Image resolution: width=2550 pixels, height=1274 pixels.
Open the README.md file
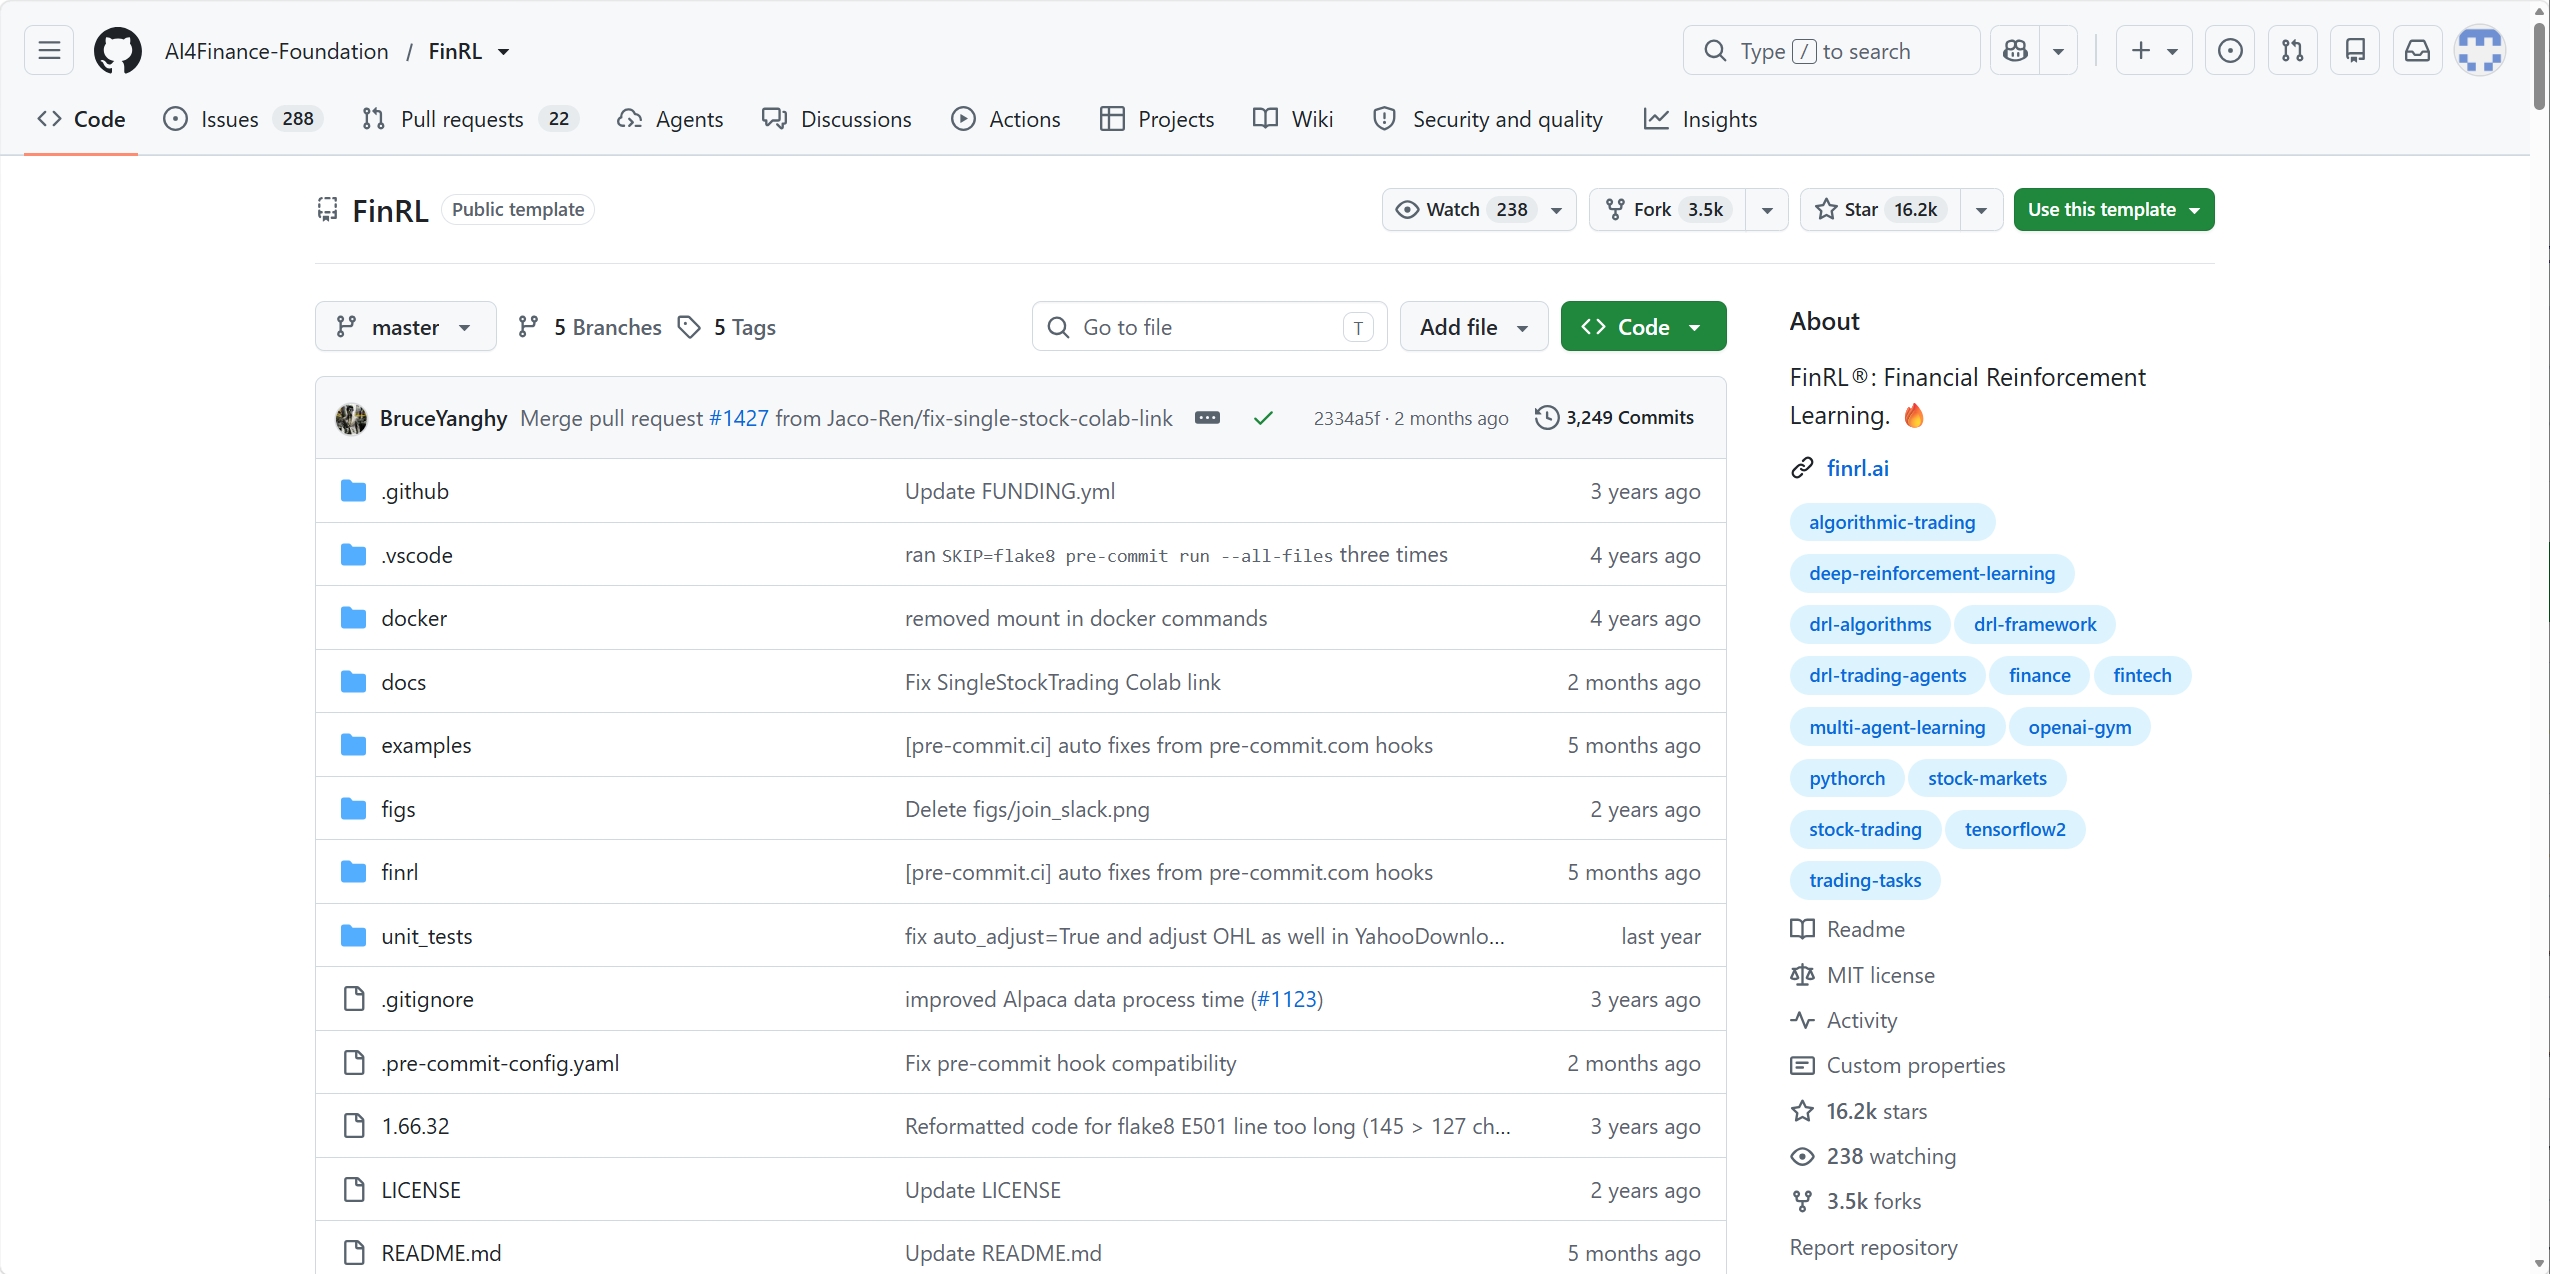point(441,1253)
